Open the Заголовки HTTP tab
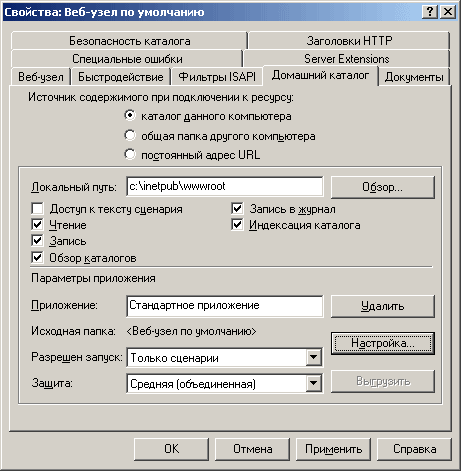This screenshot has width=461, height=471. click(x=349, y=41)
